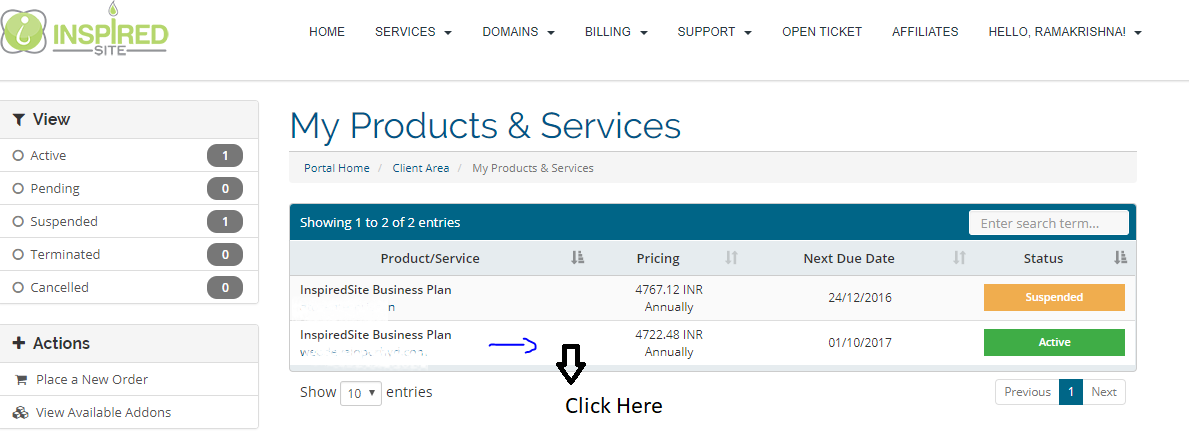Click the 24/12/2016 due date cell

click(860, 297)
